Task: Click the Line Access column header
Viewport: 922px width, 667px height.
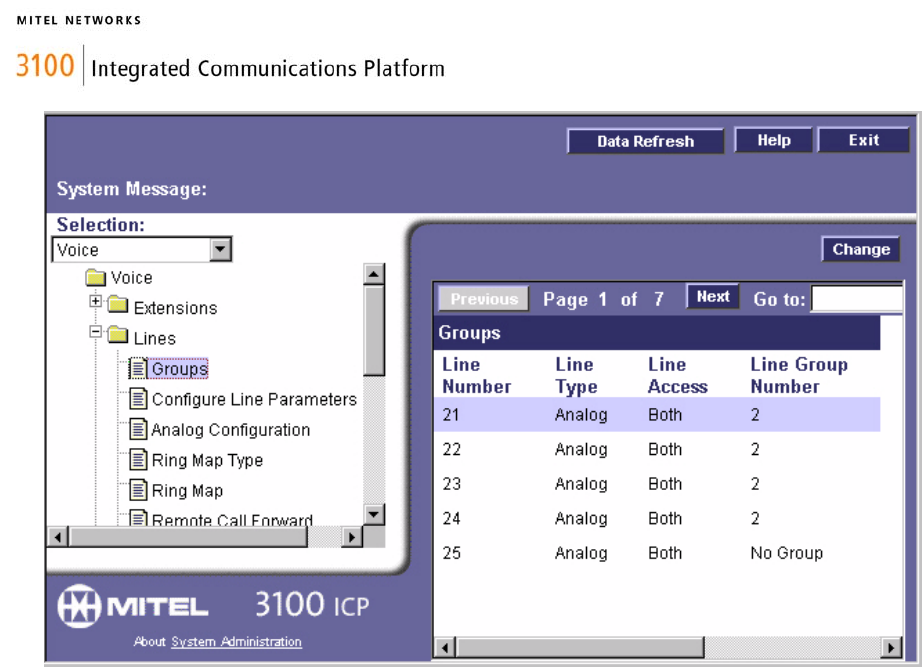Action: pyautogui.click(x=677, y=375)
